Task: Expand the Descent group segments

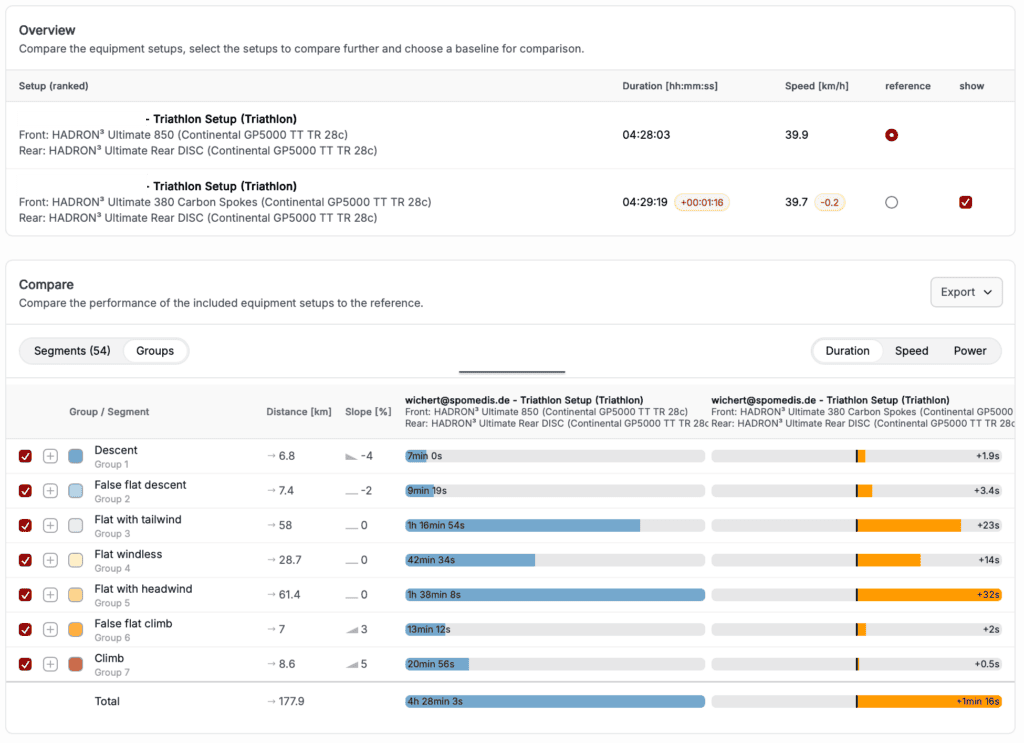Action: click(50, 456)
